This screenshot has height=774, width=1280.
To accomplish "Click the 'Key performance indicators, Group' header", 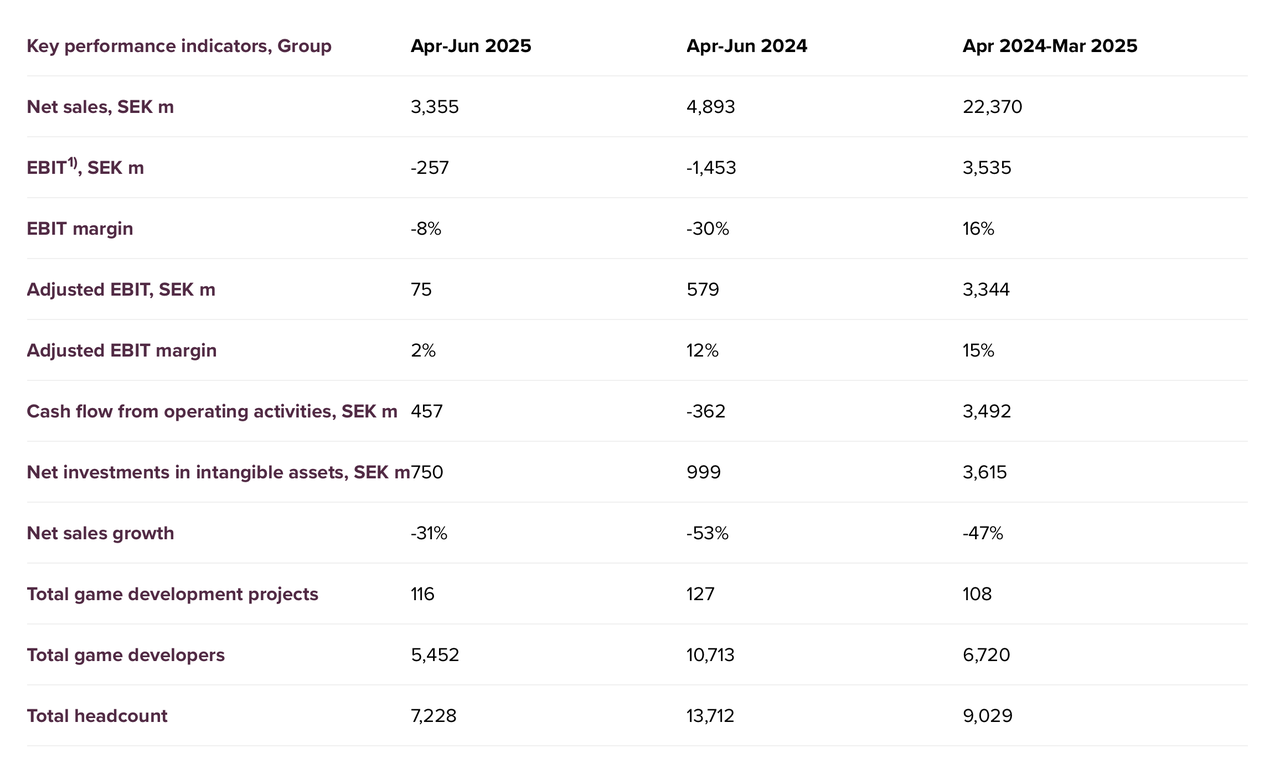I will click(x=179, y=46).
